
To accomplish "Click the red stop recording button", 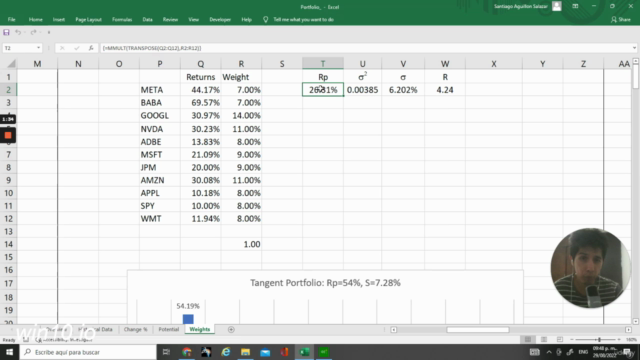I will 8,135.
